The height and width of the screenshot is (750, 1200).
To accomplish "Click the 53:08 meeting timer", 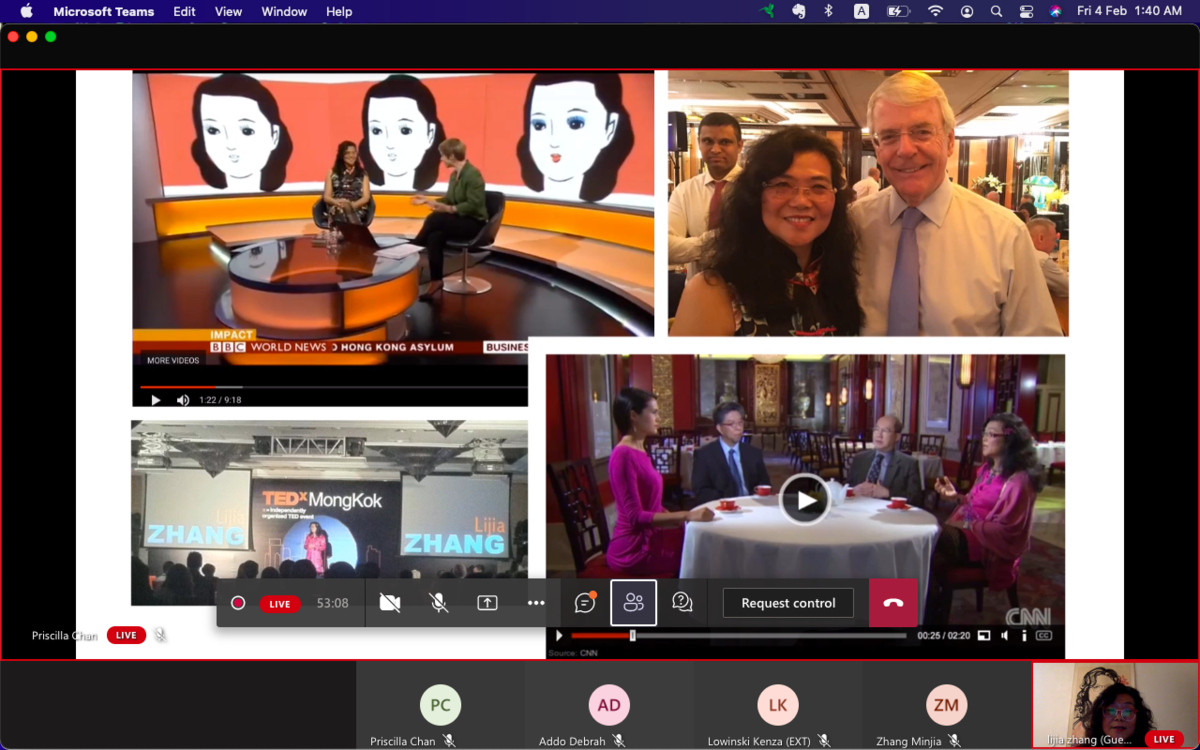I will click(x=333, y=603).
